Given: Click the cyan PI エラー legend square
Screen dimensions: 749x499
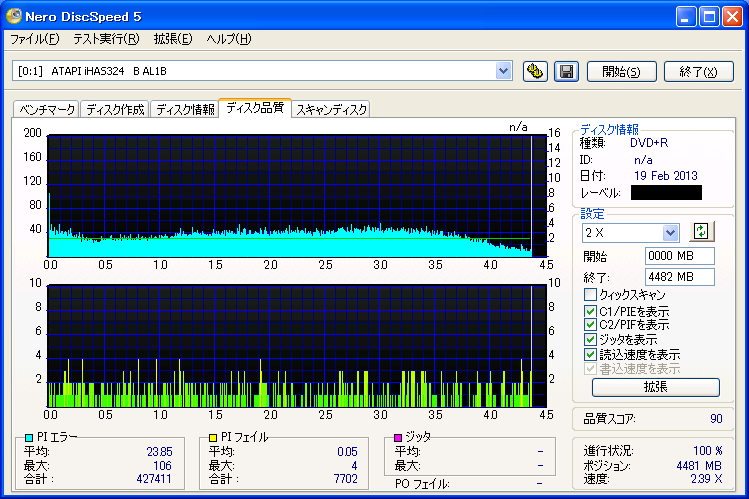Looking at the screenshot, I should click(x=29, y=437).
